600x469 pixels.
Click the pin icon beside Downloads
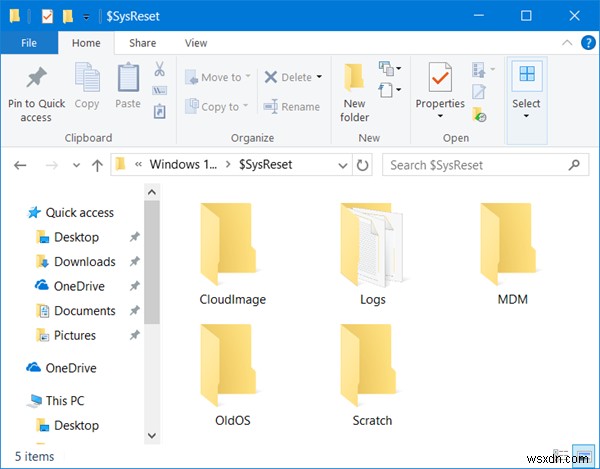(134, 262)
